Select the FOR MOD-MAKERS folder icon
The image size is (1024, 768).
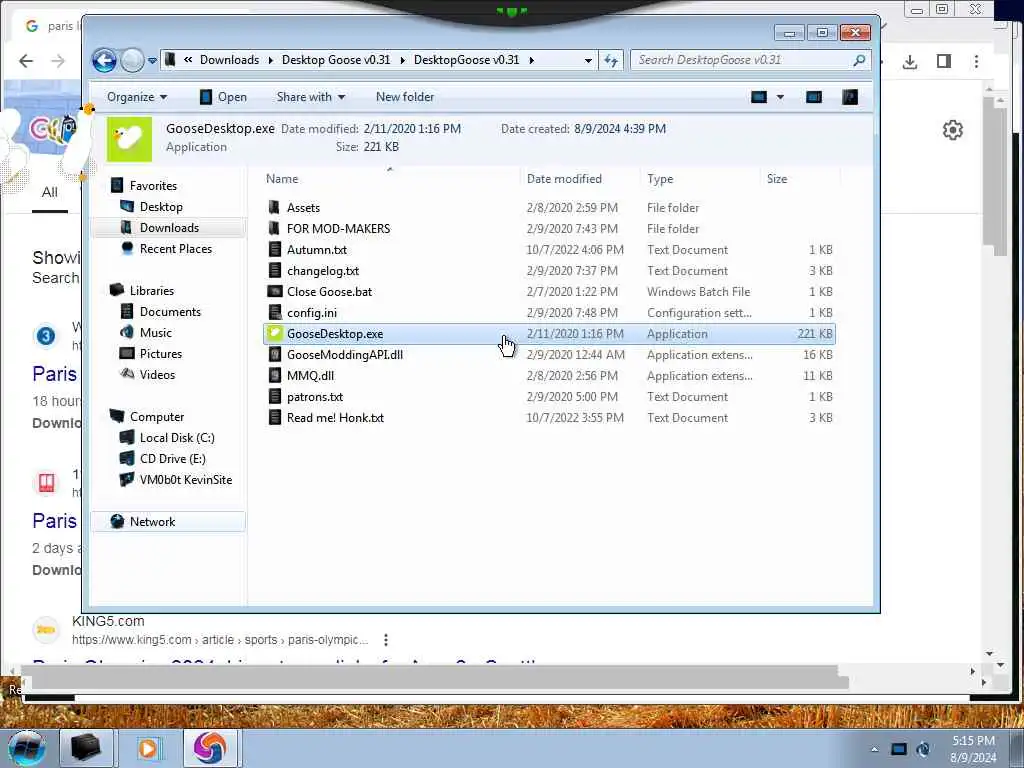pos(274,229)
